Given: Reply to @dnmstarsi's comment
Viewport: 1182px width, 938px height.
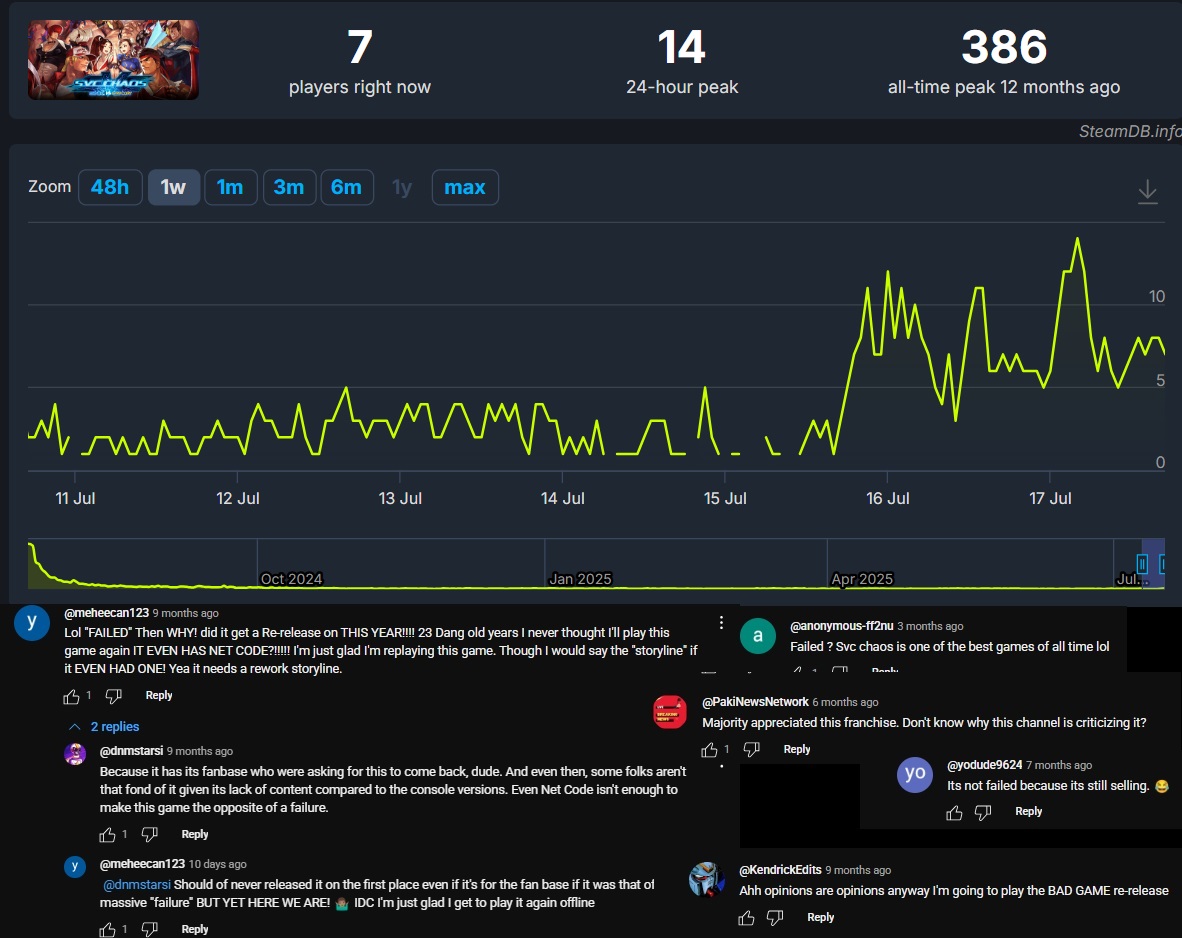Looking at the screenshot, I should (x=194, y=834).
